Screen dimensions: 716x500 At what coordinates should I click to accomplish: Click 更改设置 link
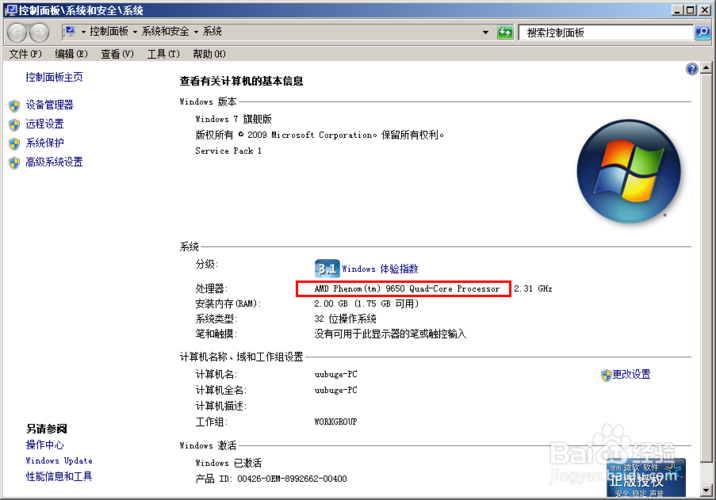(x=631, y=374)
